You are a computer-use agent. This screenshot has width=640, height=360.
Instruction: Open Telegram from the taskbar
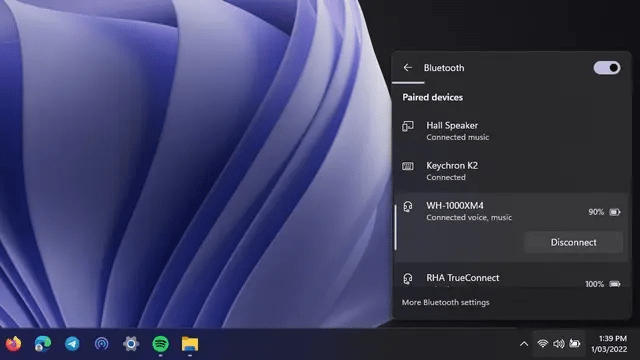pyautogui.click(x=72, y=344)
